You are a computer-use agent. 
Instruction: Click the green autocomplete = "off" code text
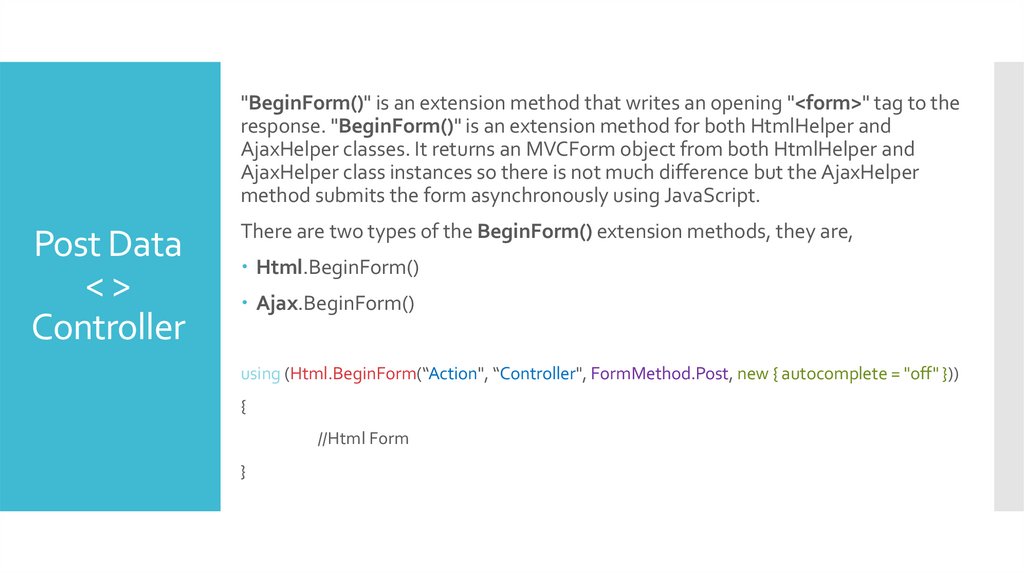click(x=858, y=374)
